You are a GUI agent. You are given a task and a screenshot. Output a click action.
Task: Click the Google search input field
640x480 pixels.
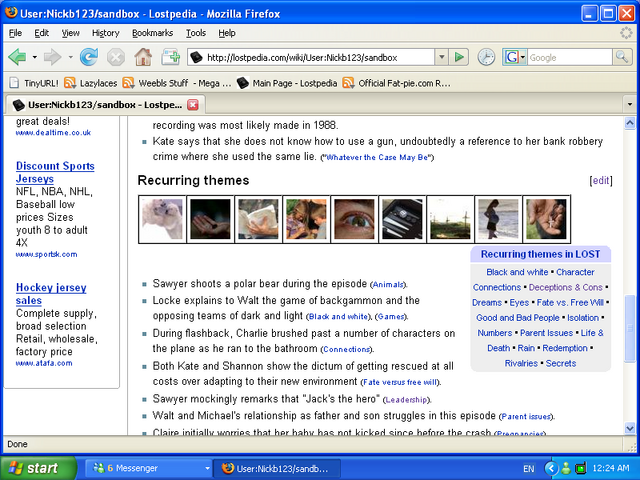point(570,57)
